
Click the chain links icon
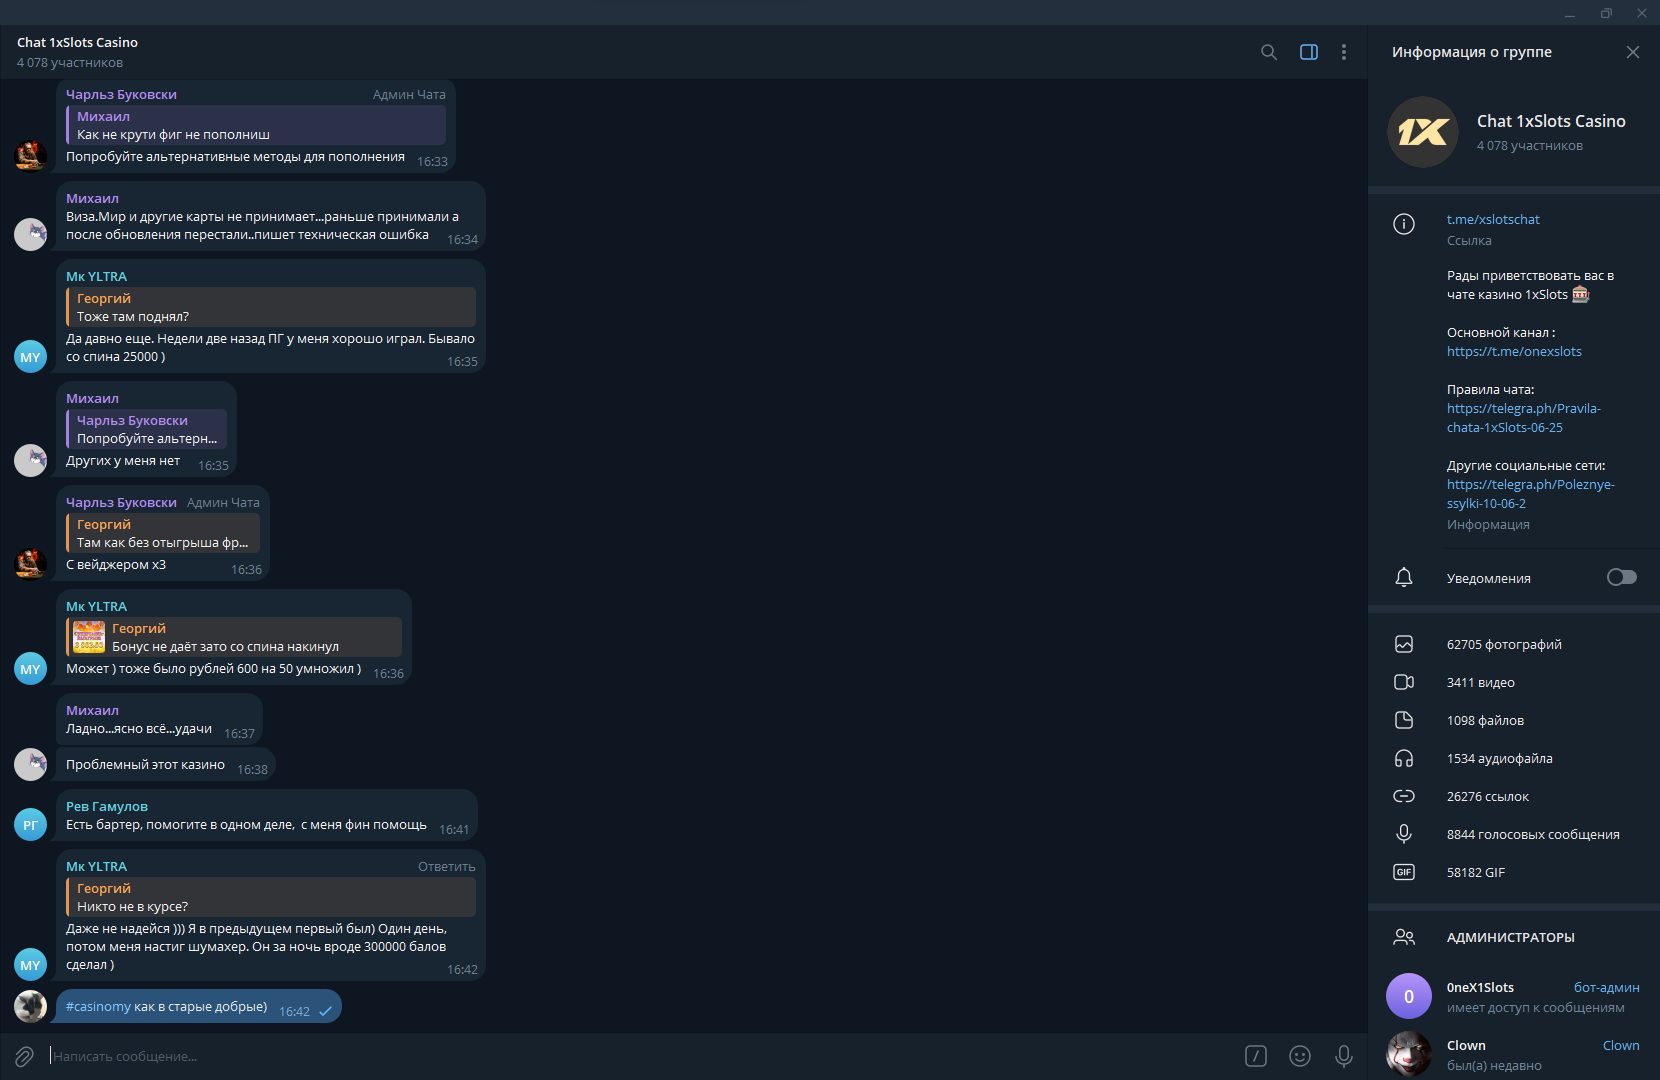click(1404, 796)
